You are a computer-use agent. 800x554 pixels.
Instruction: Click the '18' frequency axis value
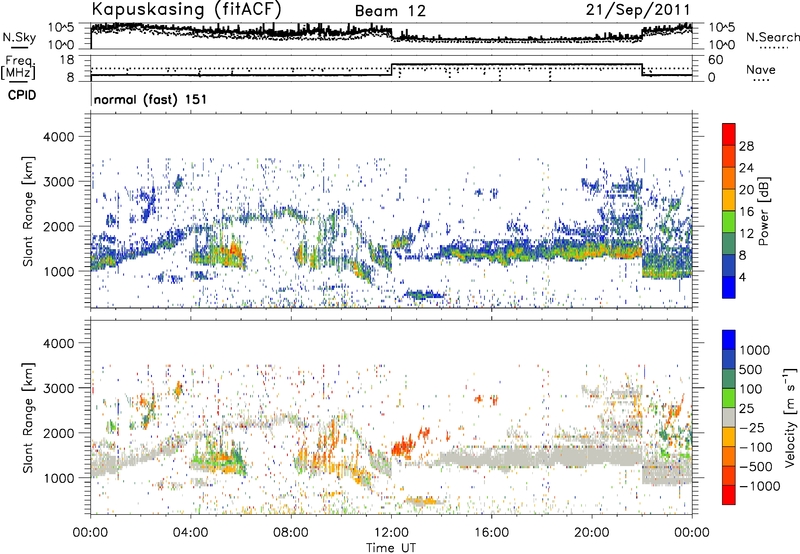coord(67,60)
